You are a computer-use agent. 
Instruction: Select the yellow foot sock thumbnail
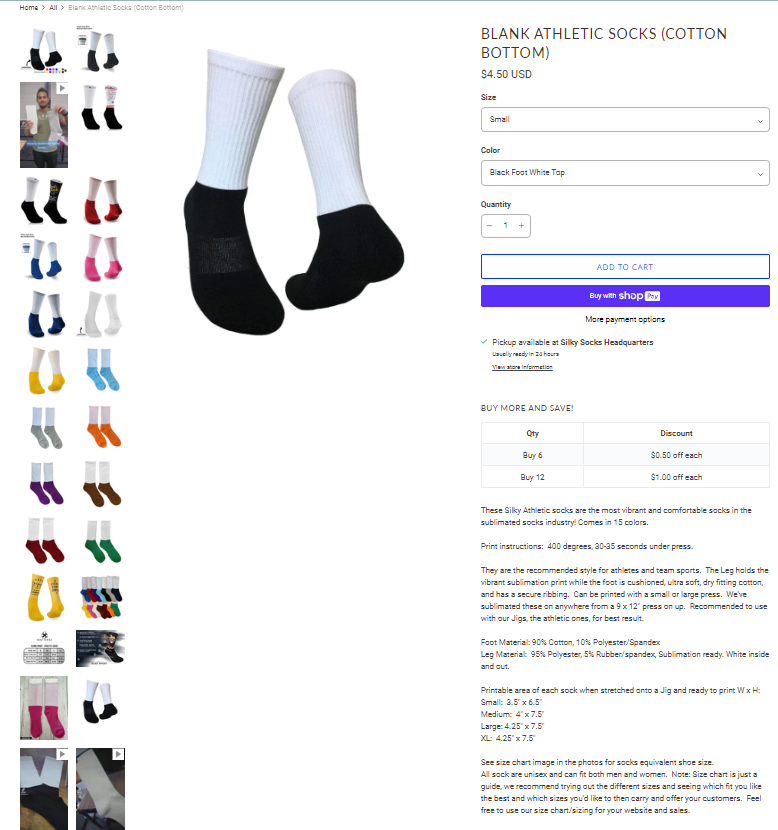44,371
